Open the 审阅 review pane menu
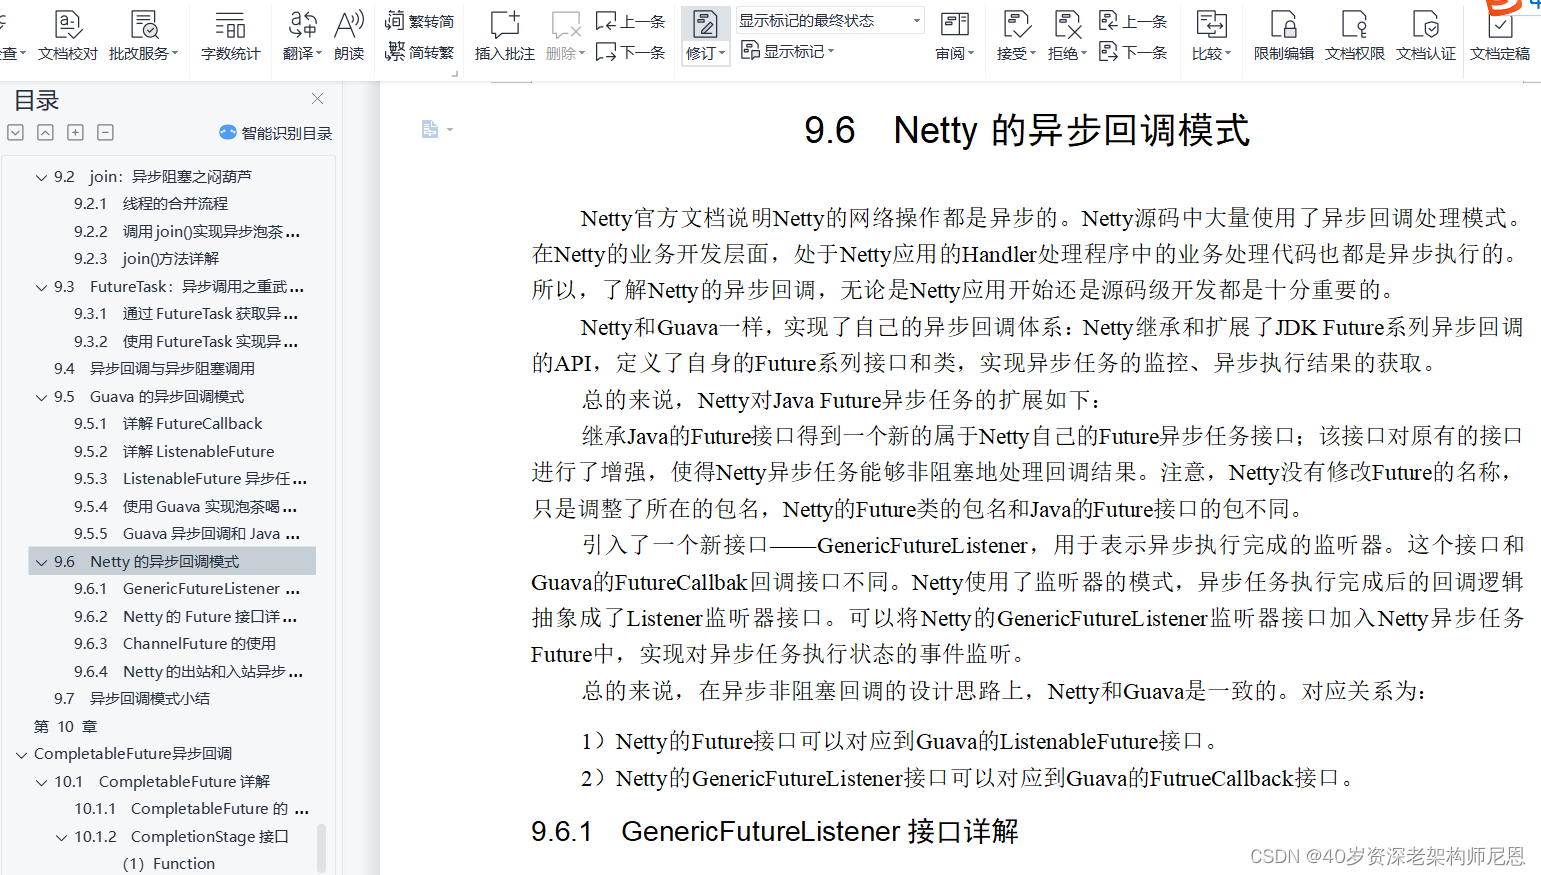The width and height of the screenshot is (1541, 875). (954, 35)
